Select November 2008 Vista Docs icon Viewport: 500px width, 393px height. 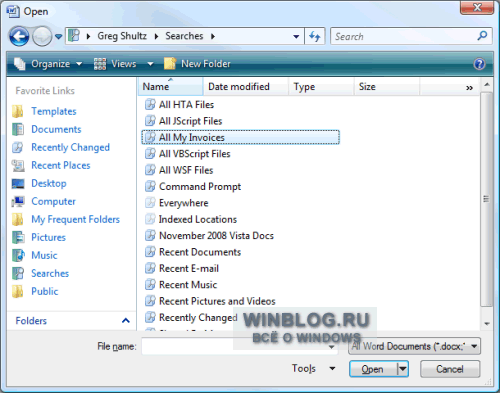click(x=150, y=235)
